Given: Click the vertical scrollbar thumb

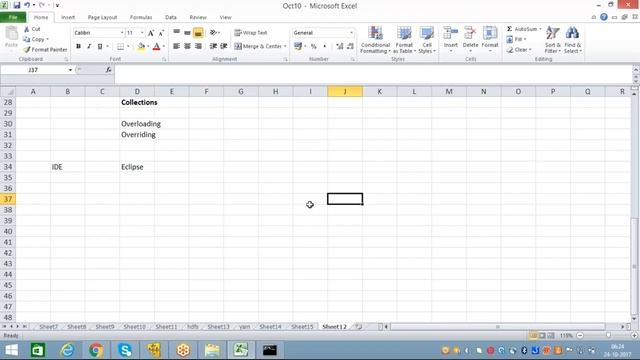Looking at the screenshot, I should pos(634,265).
